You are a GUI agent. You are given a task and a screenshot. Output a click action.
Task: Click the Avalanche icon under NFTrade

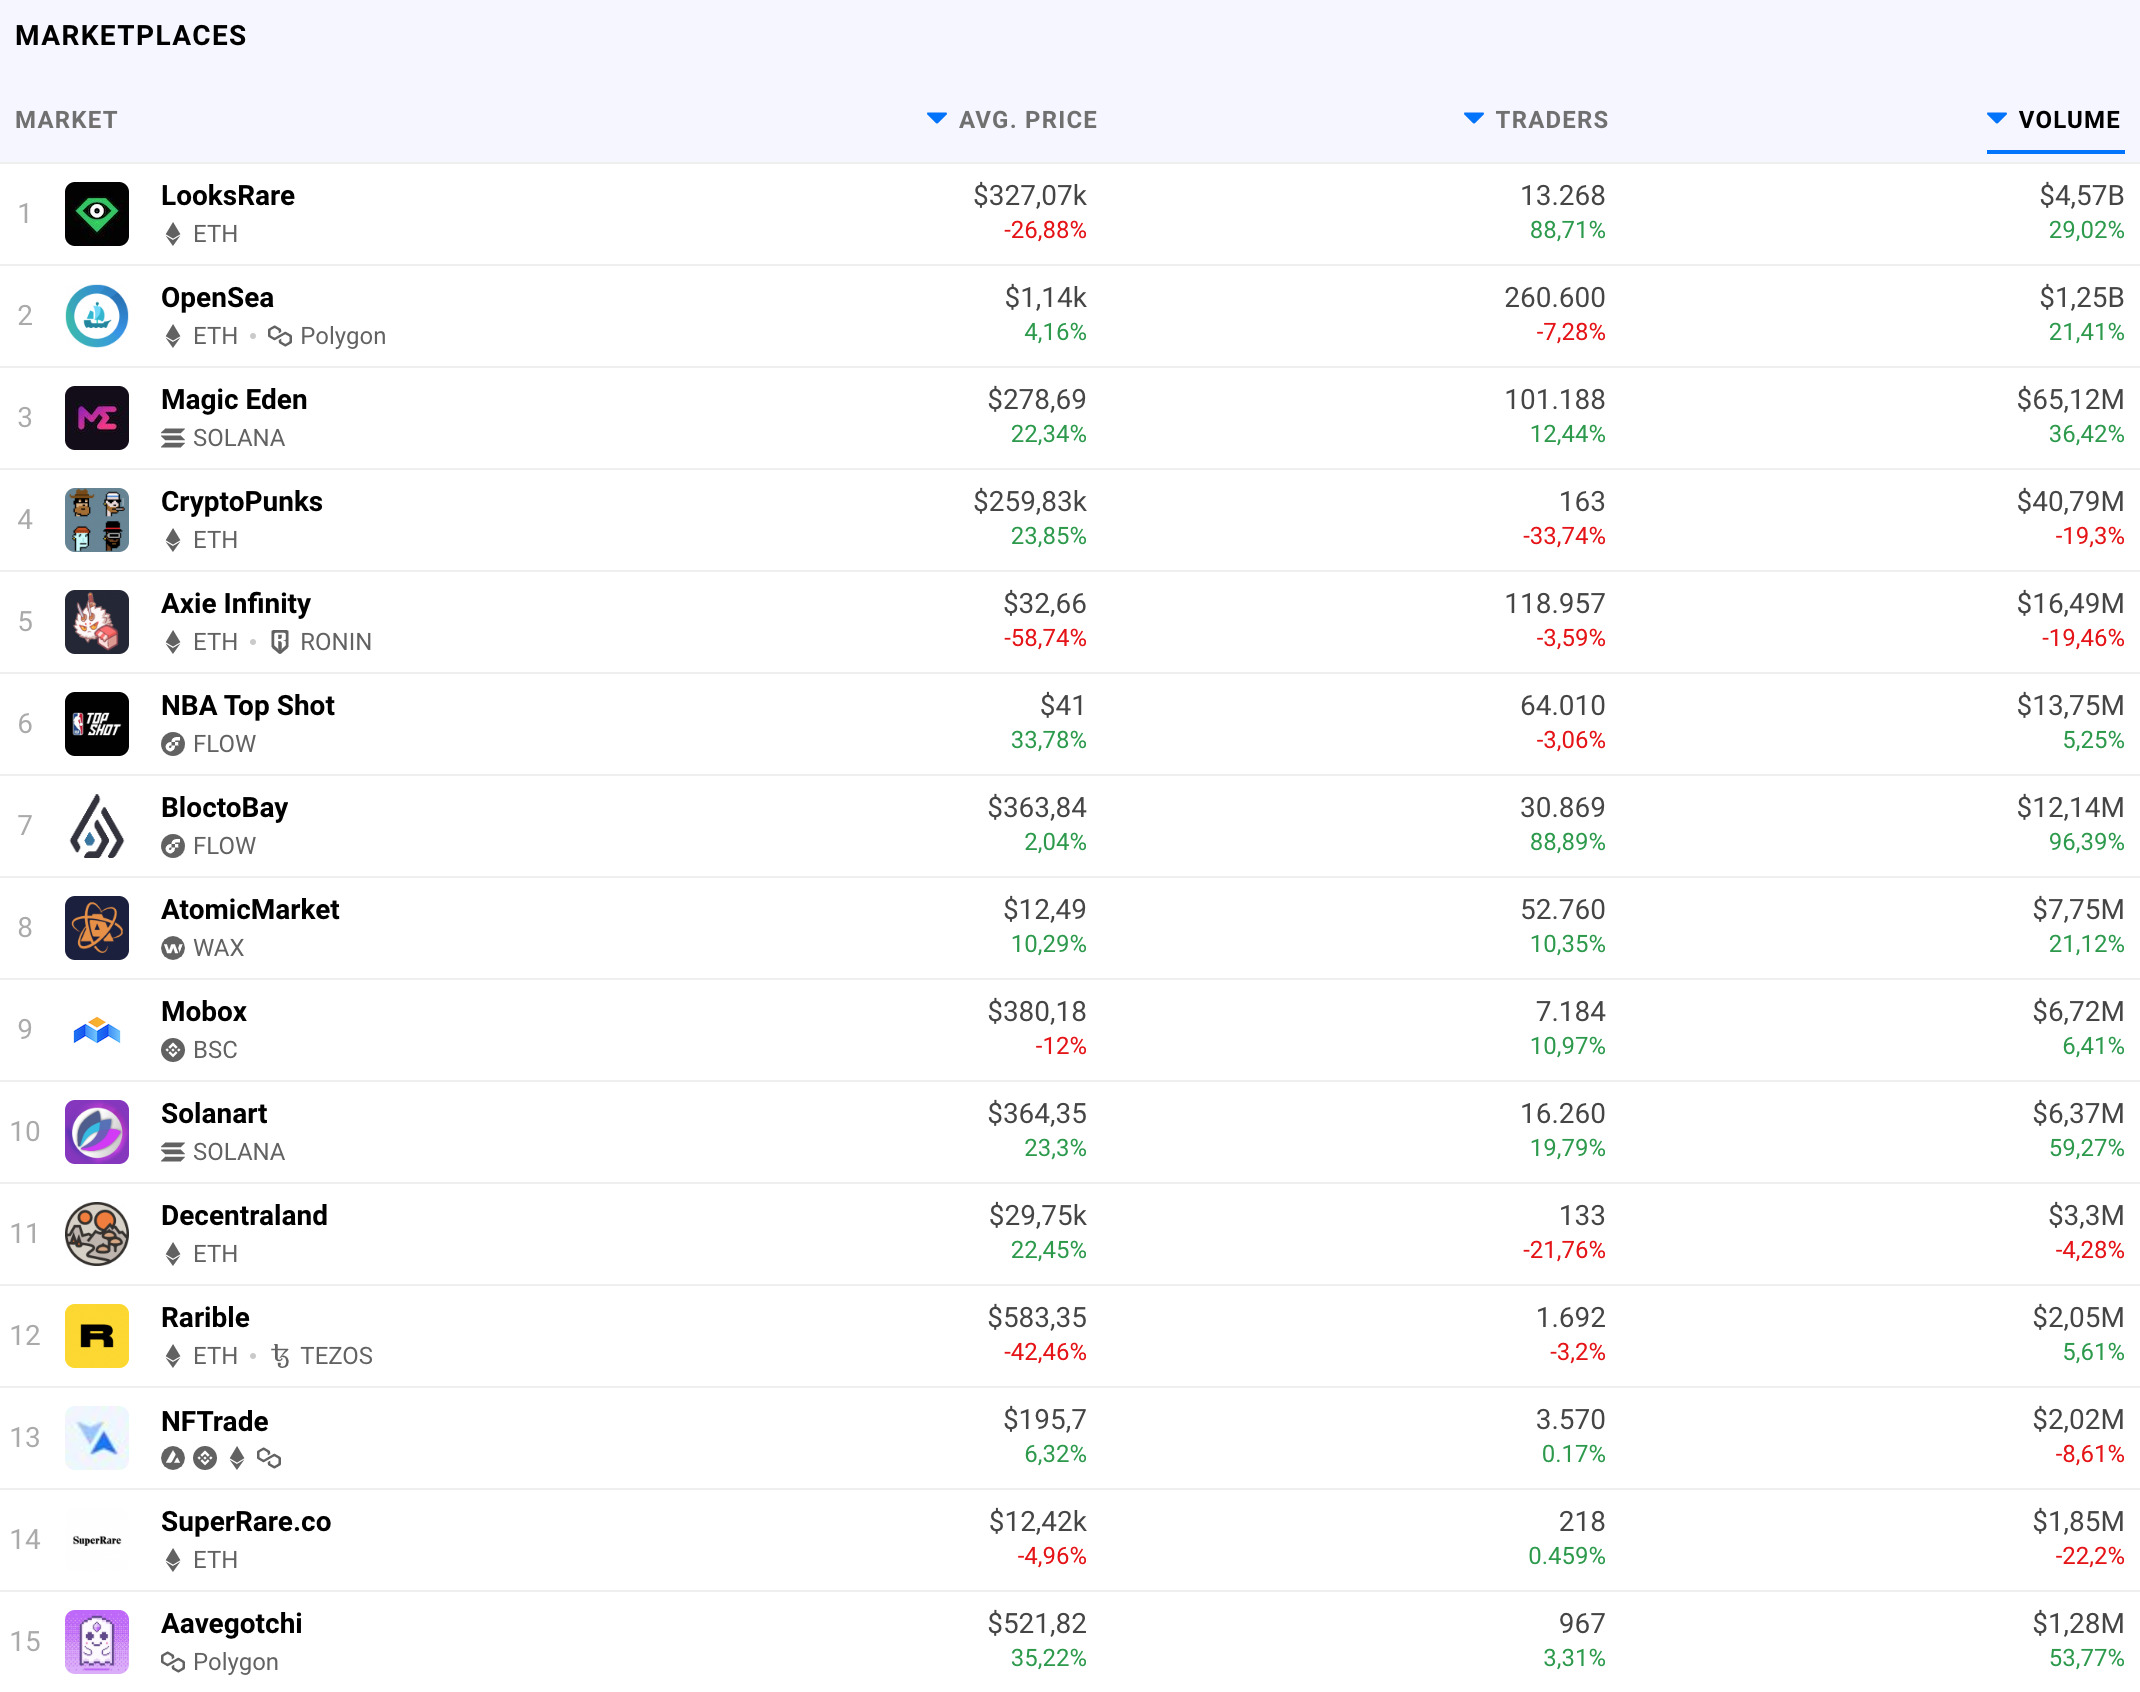(x=173, y=1458)
